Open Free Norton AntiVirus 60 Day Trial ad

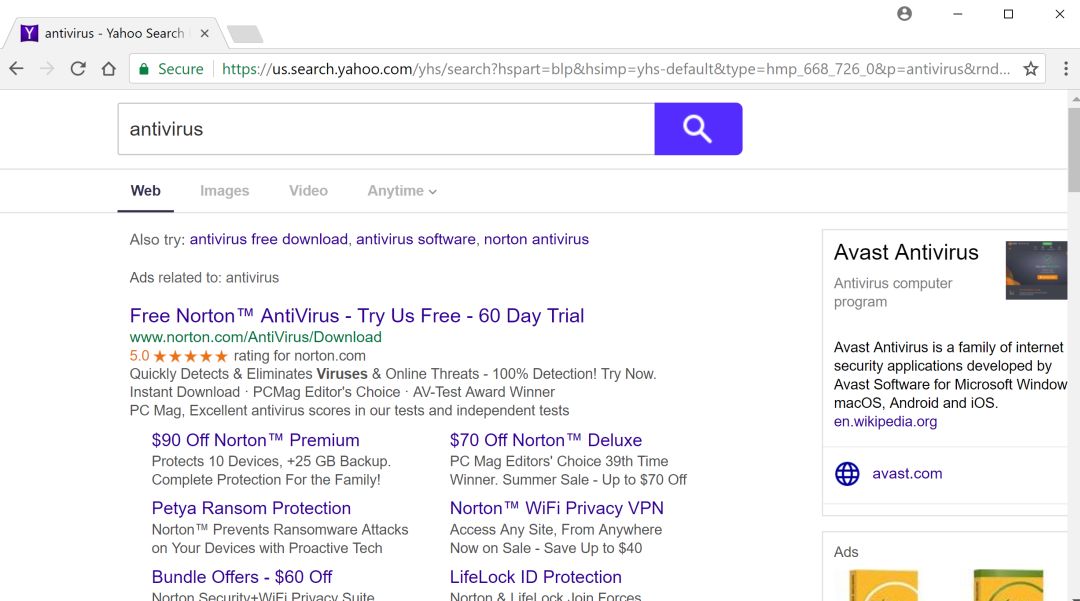pyautogui.click(x=357, y=315)
